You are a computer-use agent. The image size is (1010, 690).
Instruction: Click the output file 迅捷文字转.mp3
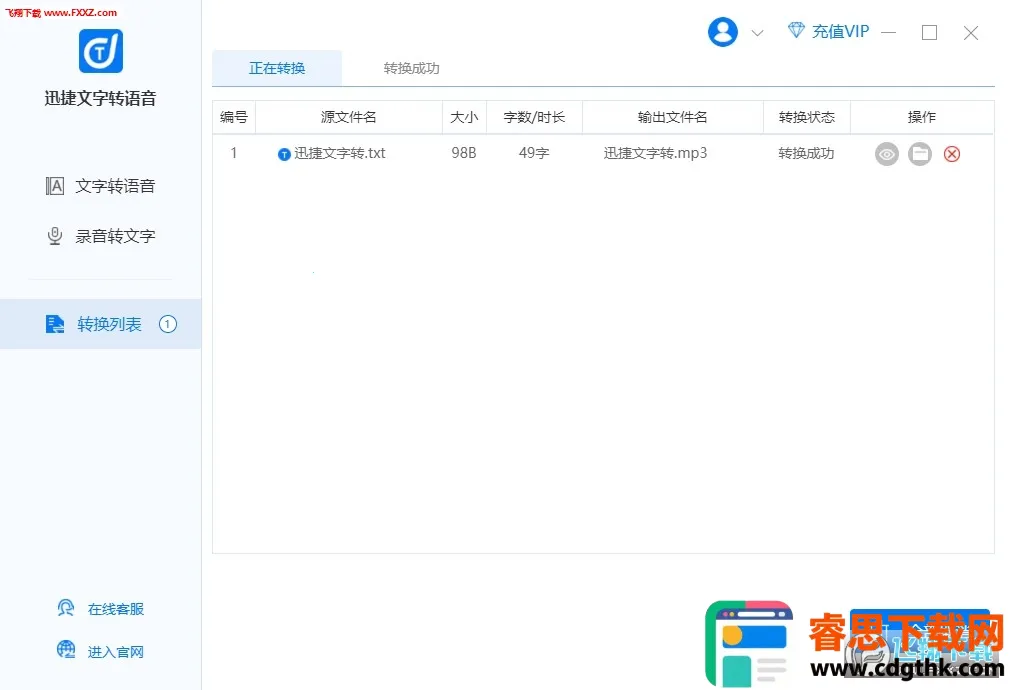pos(655,154)
